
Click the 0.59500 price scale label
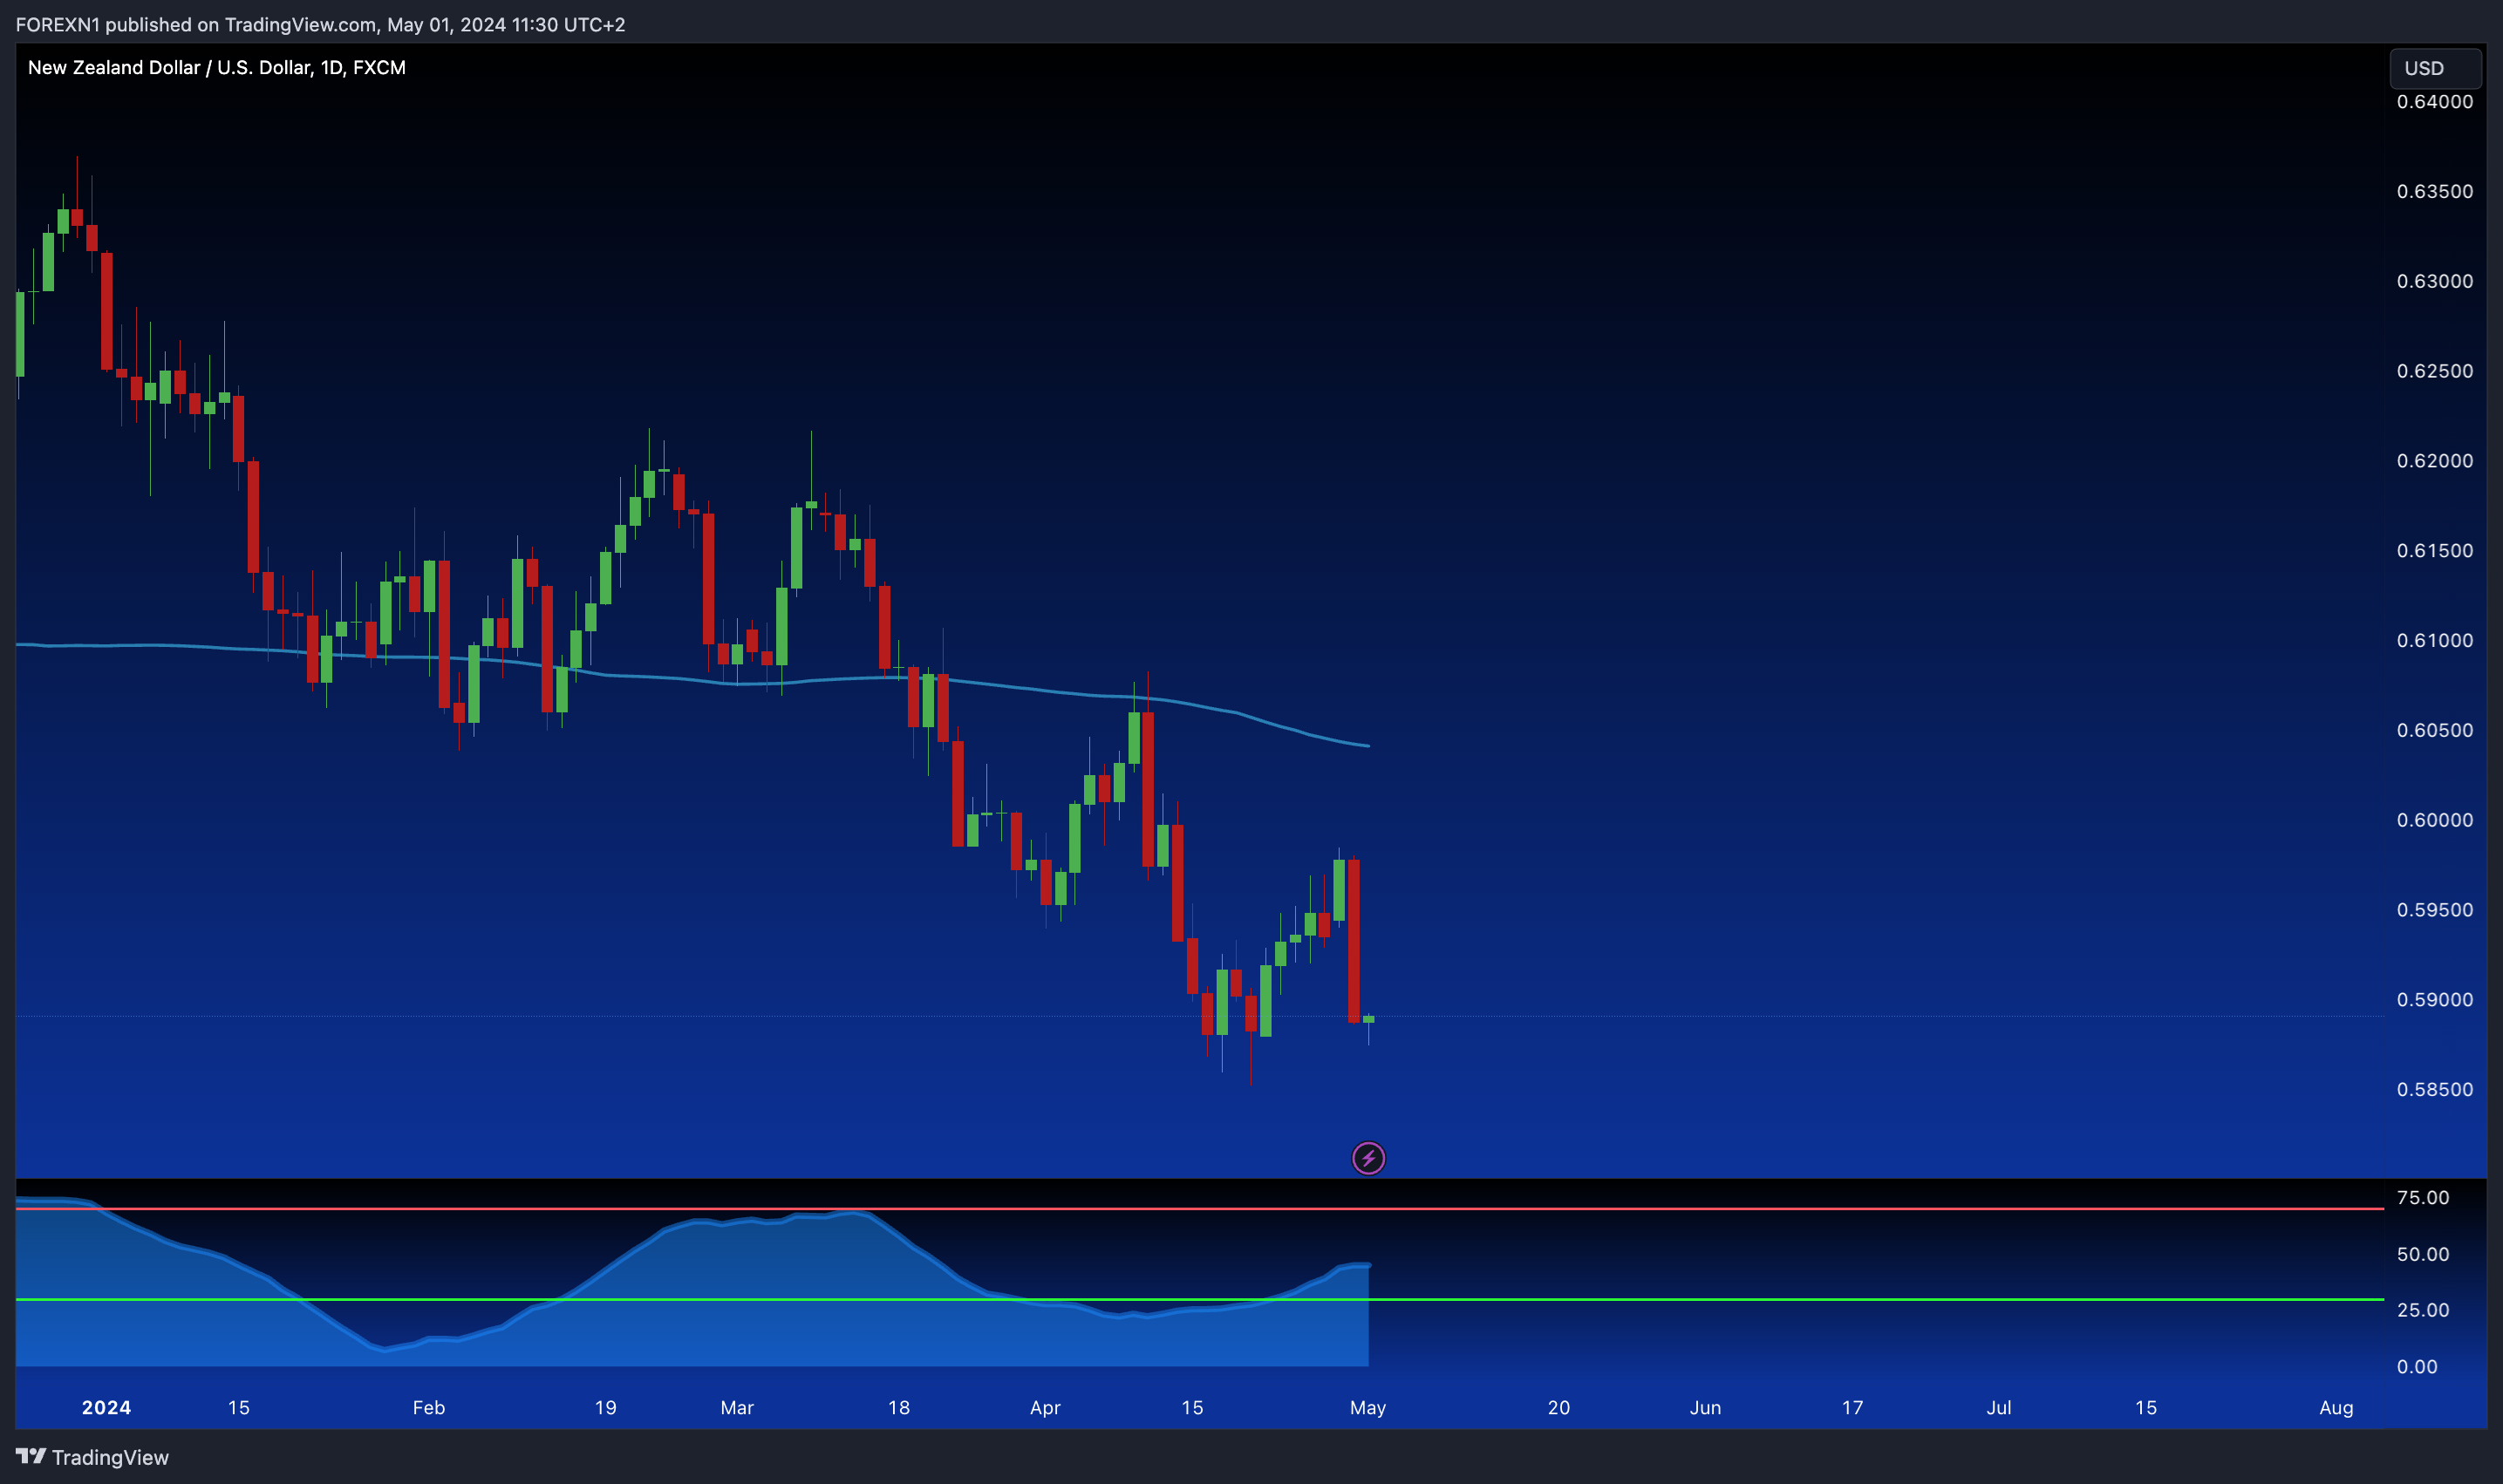tap(2435, 910)
